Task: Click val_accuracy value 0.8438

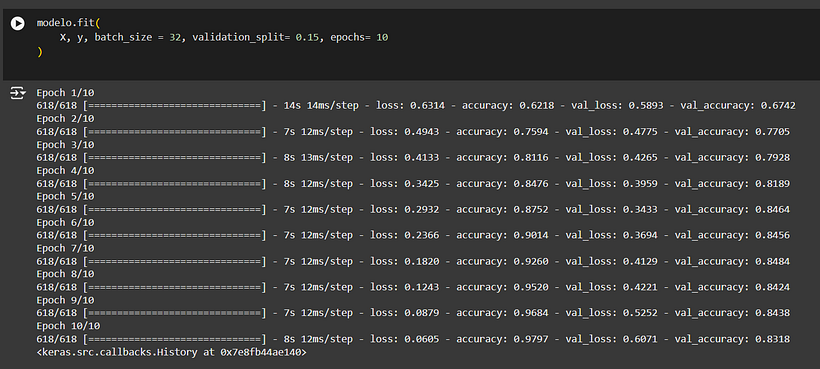Action: [772, 313]
